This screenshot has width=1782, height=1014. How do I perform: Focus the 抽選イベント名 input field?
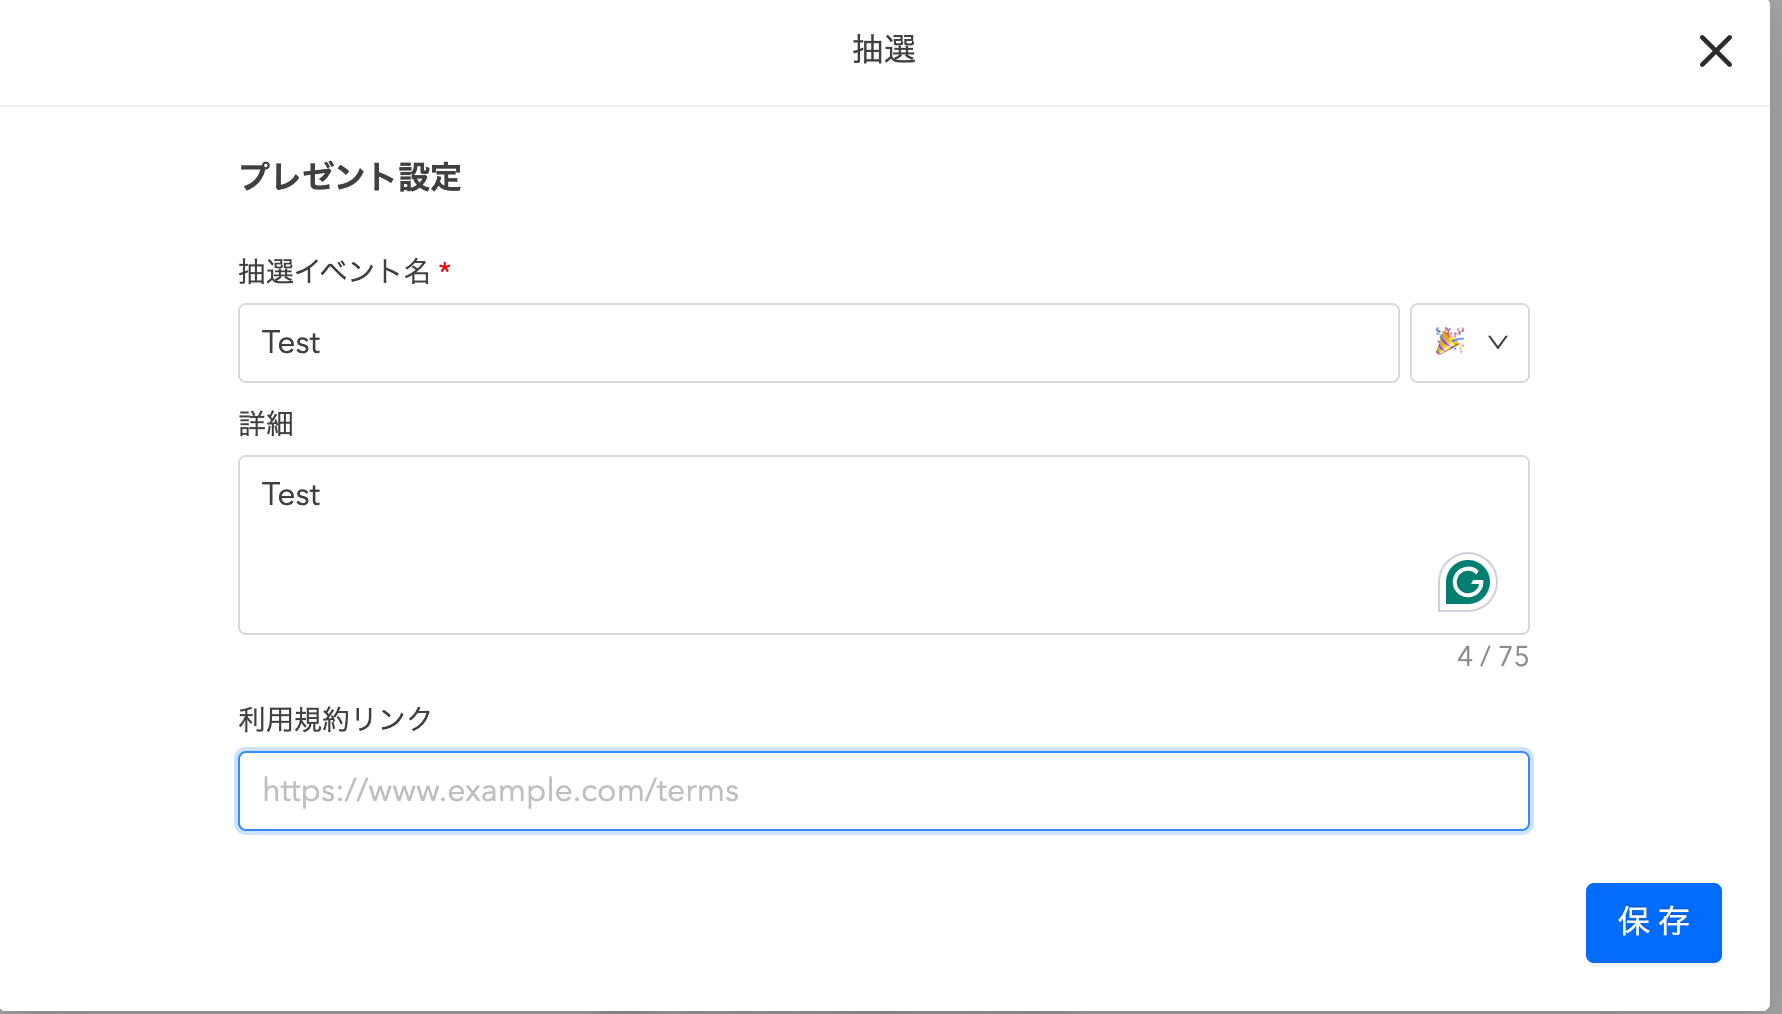[x=818, y=343]
